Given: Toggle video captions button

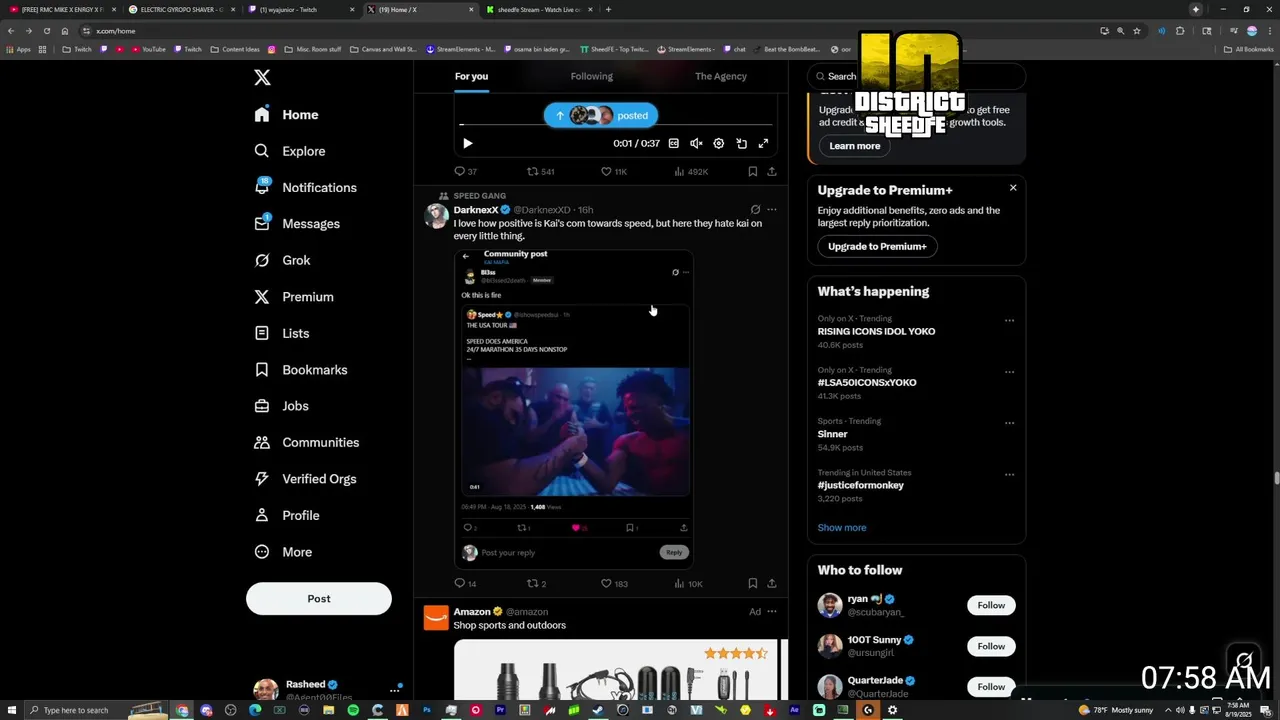Looking at the screenshot, I should pos(673,143).
